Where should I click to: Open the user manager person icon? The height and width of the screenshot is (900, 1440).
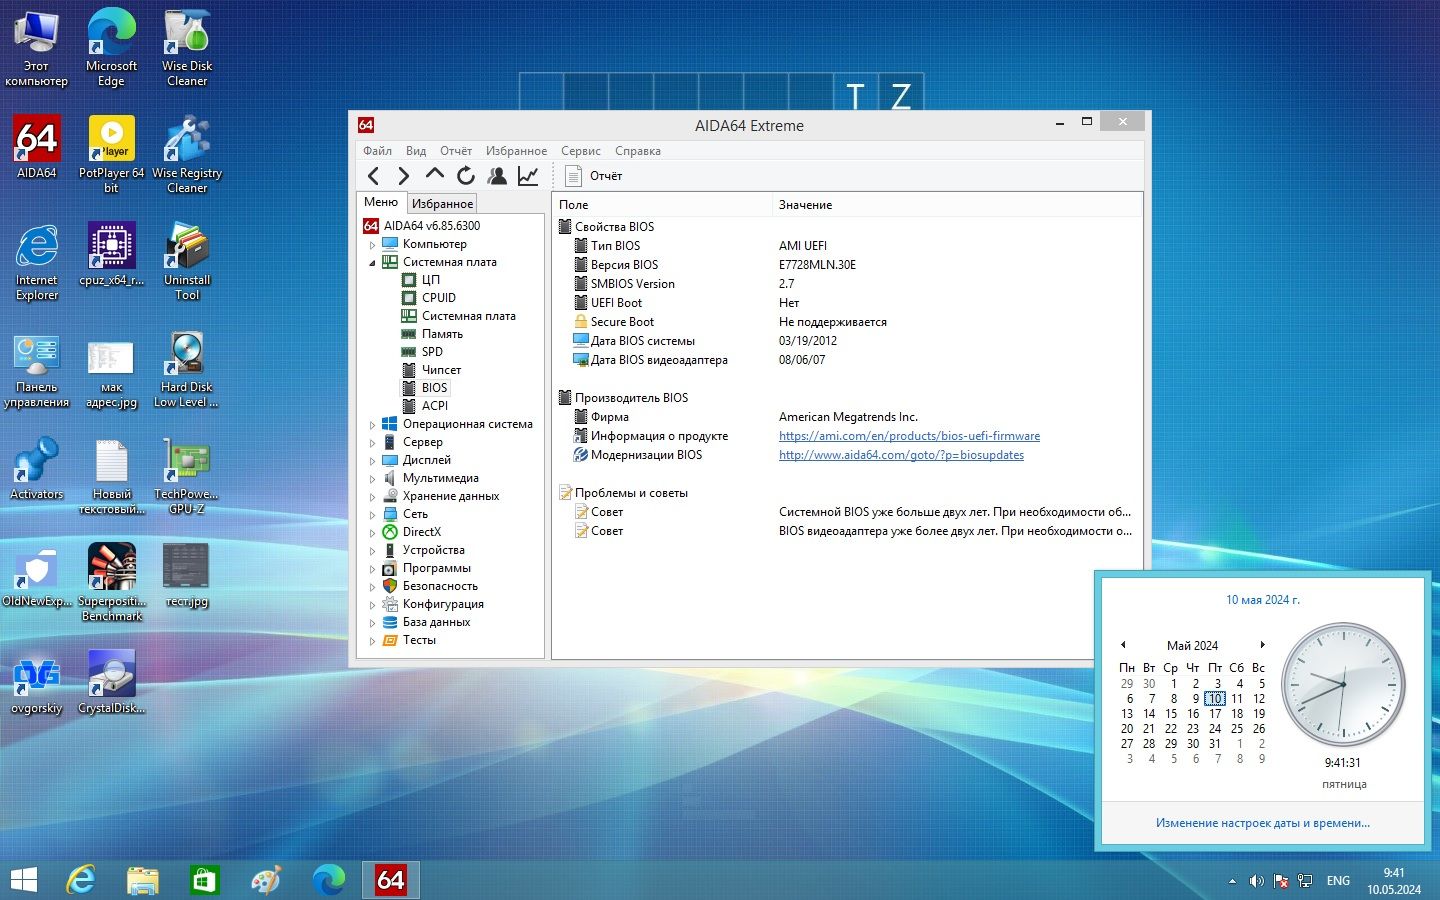click(x=497, y=176)
